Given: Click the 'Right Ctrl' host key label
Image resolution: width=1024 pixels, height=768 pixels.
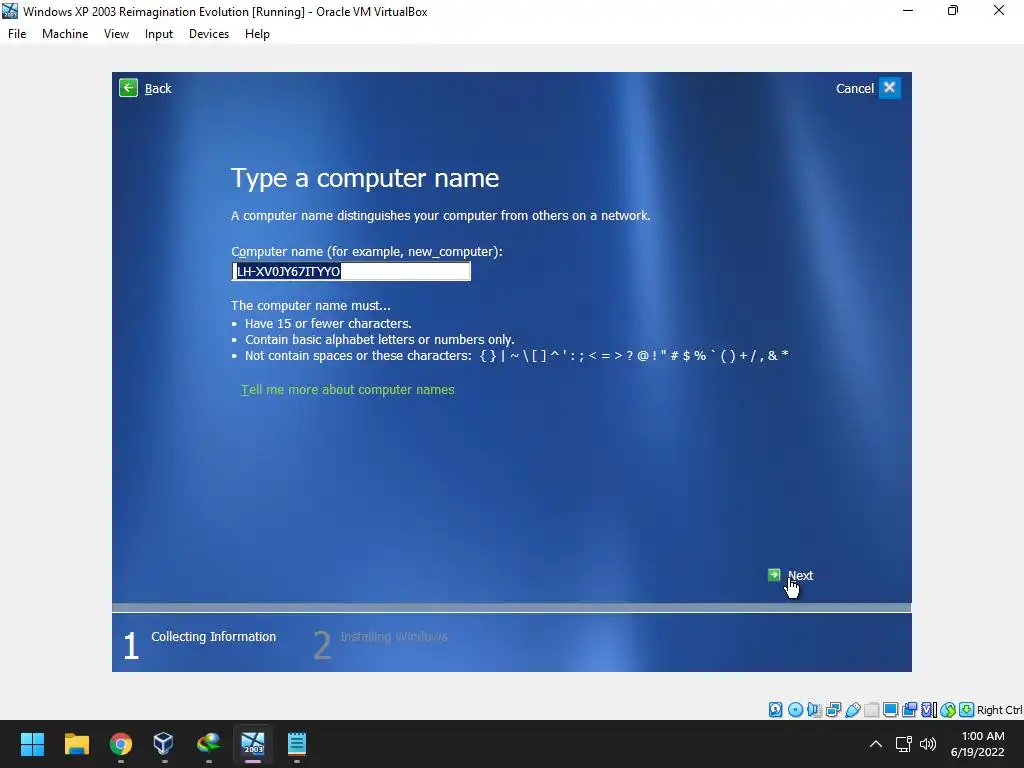Looking at the screenshot, I should pyautogui.click(x=999, y=710).
